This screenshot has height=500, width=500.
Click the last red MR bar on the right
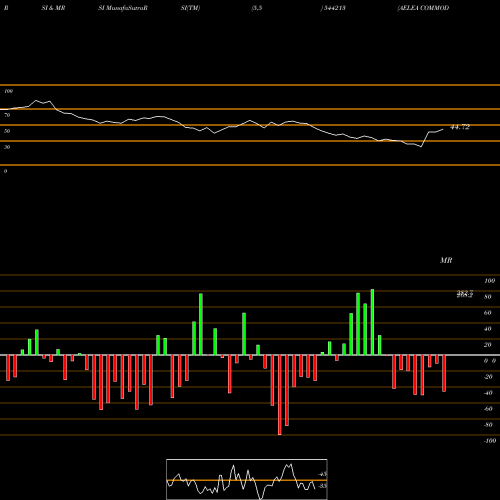tap(444, 373)
